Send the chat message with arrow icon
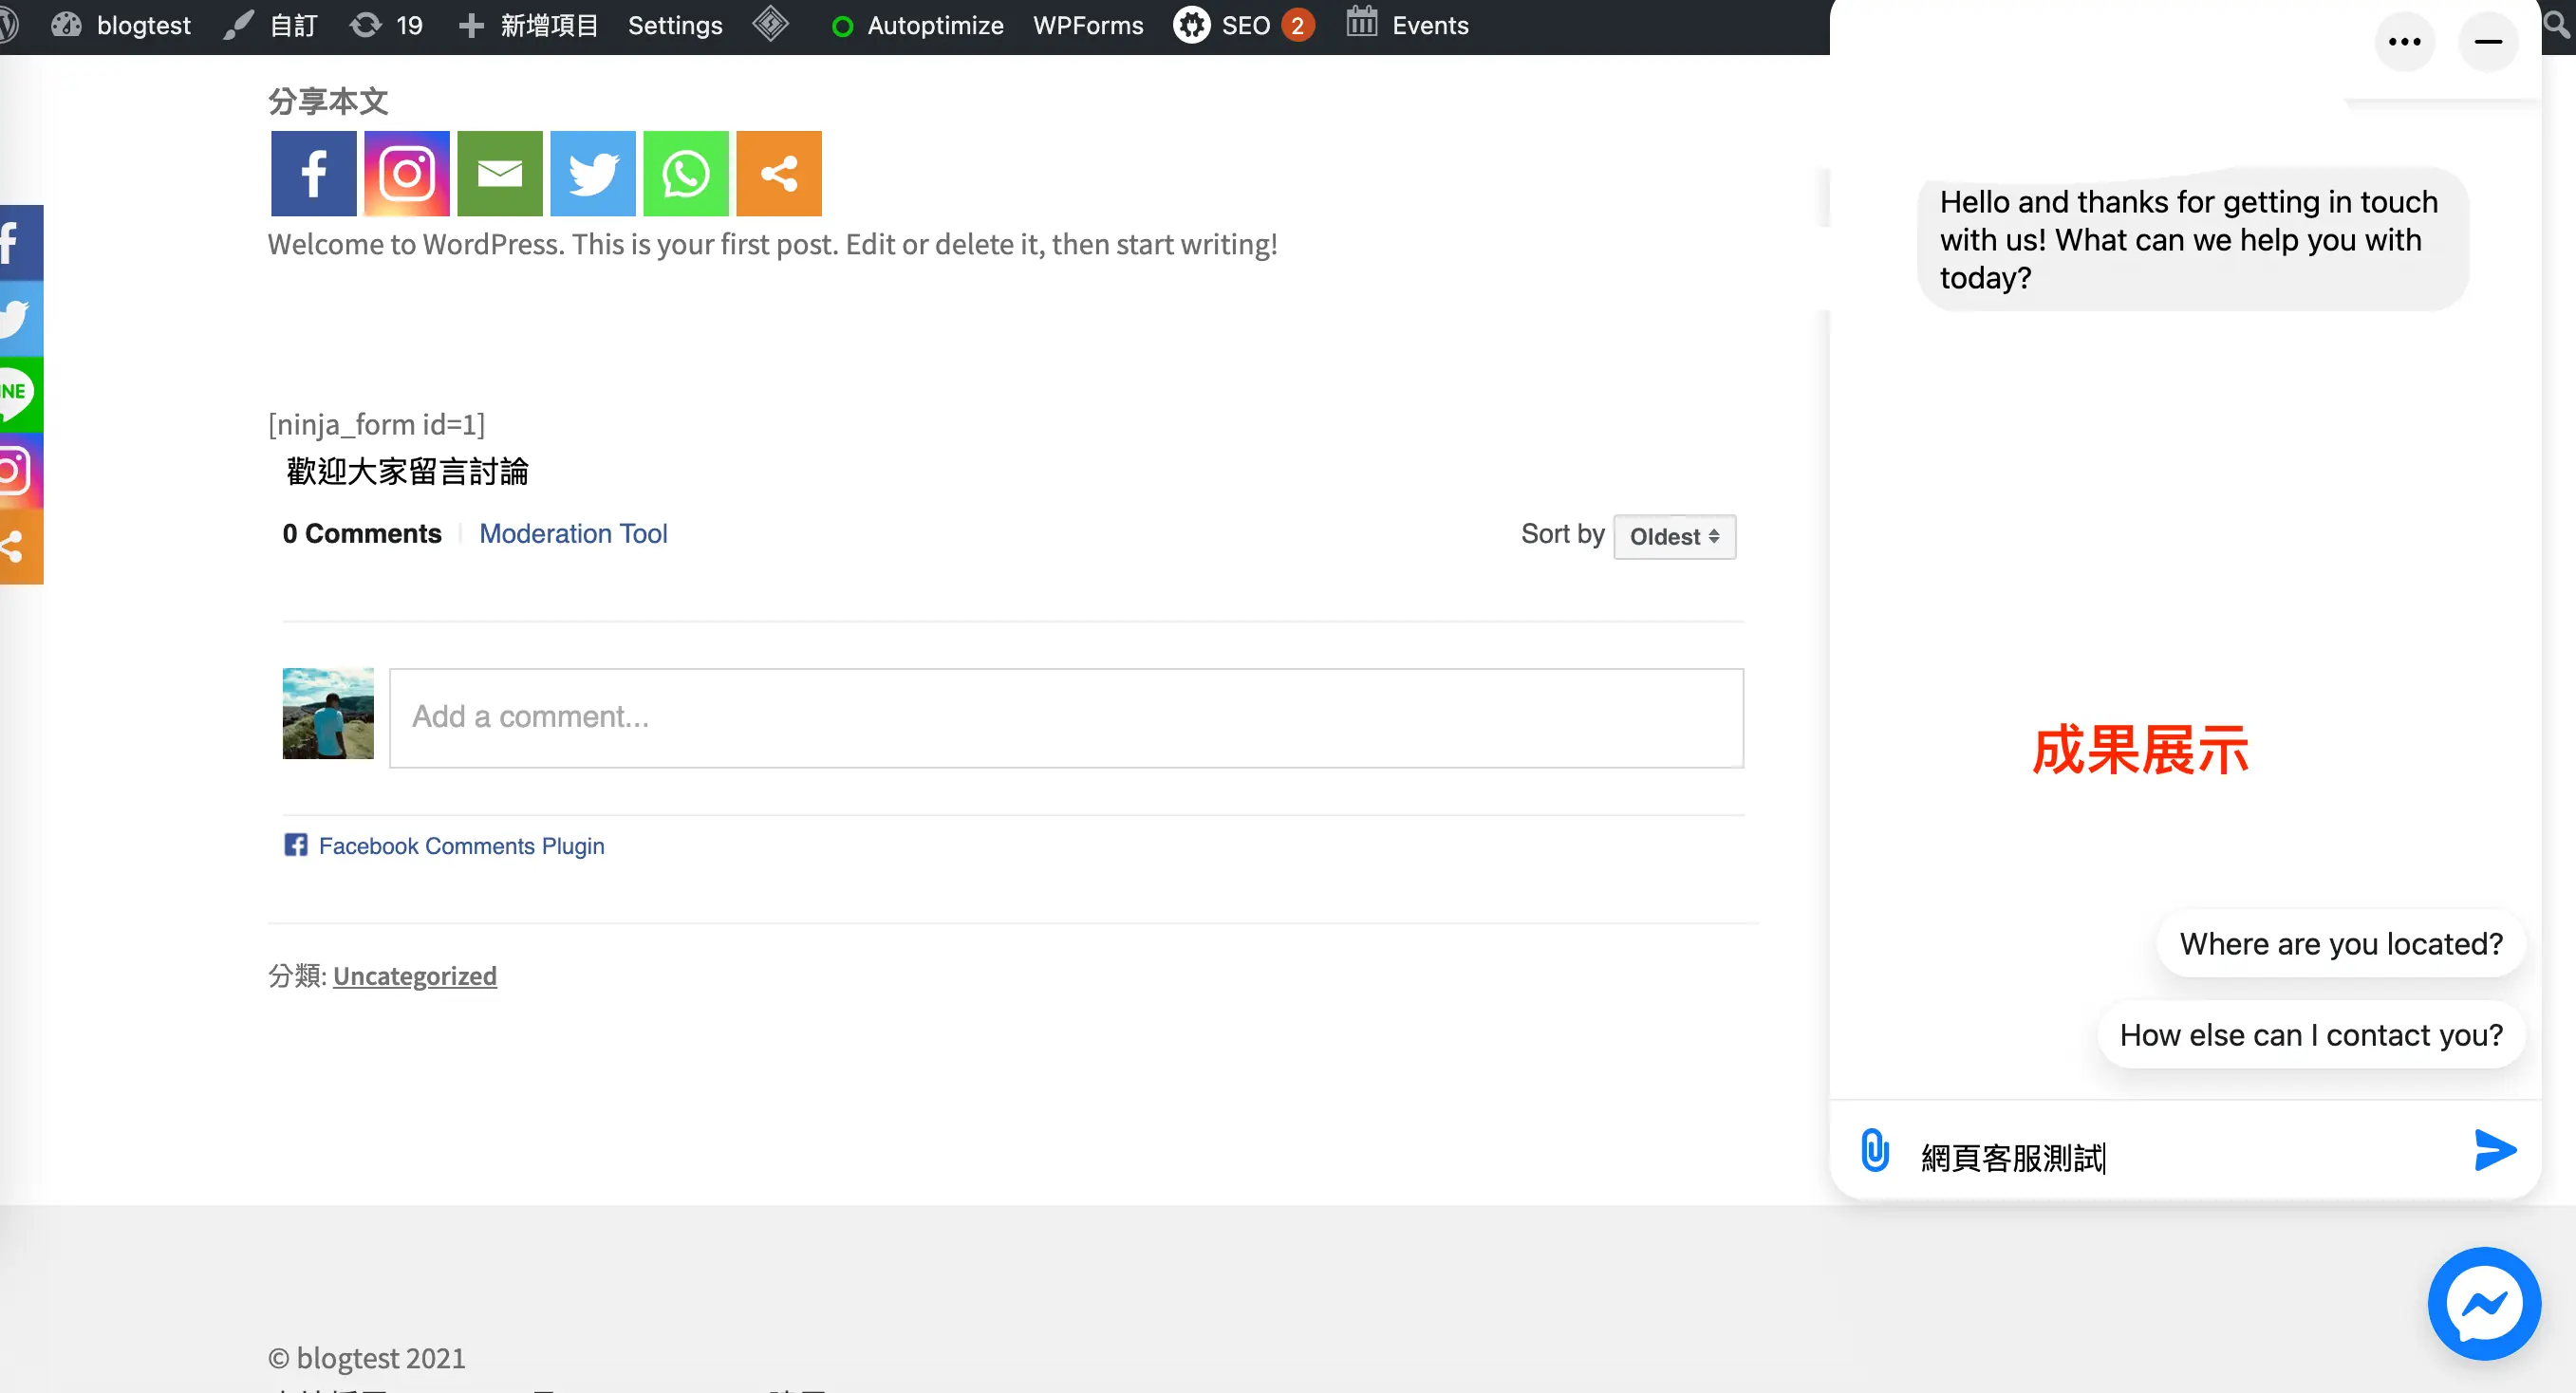Viewport: 2576px width, 1393px height. point(2494,1150)
